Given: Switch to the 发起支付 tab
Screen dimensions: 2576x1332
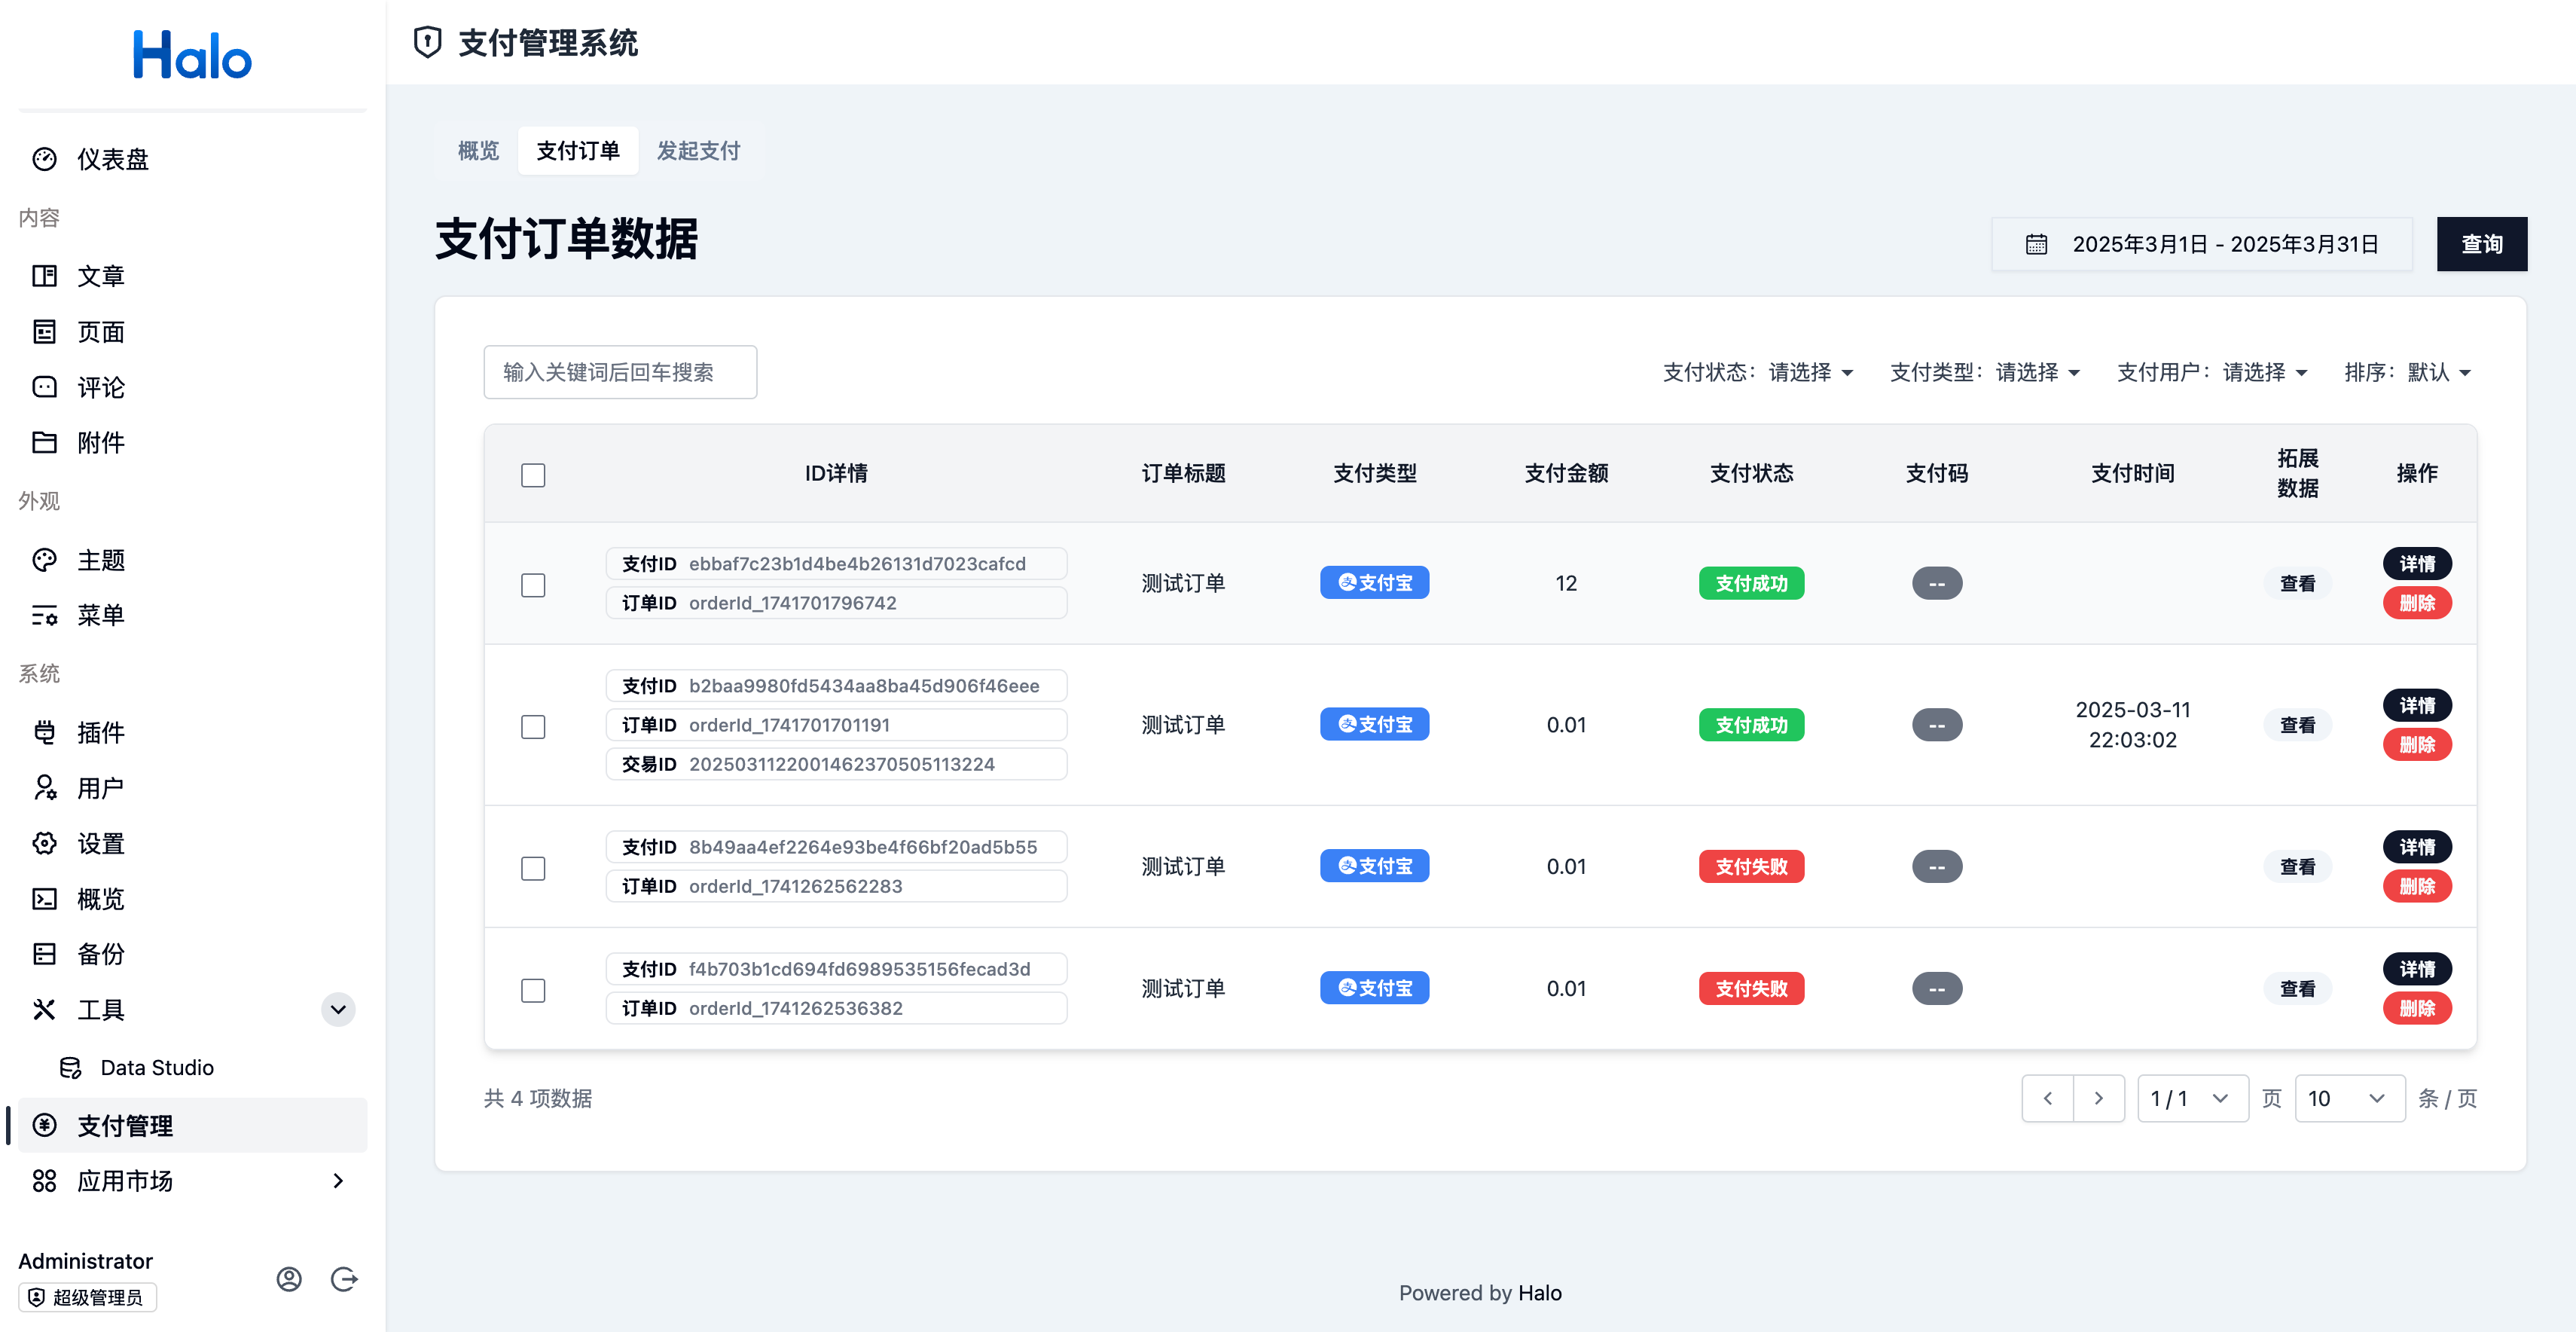Looking at the screenshot, I should tap(698, 151).
